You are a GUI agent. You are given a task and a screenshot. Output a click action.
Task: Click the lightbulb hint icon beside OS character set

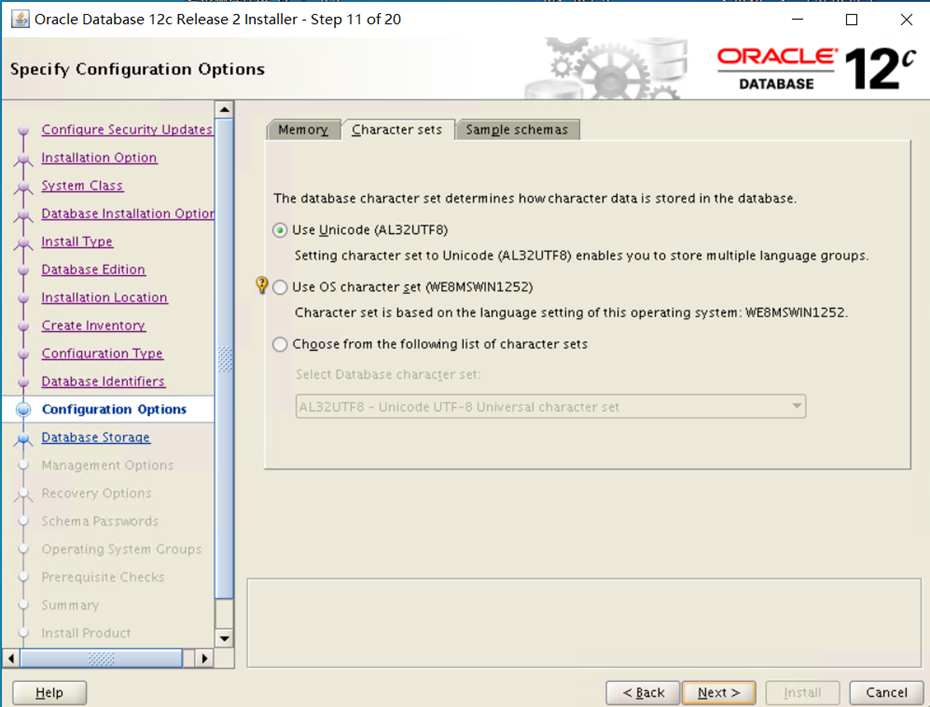click(262, 286)
